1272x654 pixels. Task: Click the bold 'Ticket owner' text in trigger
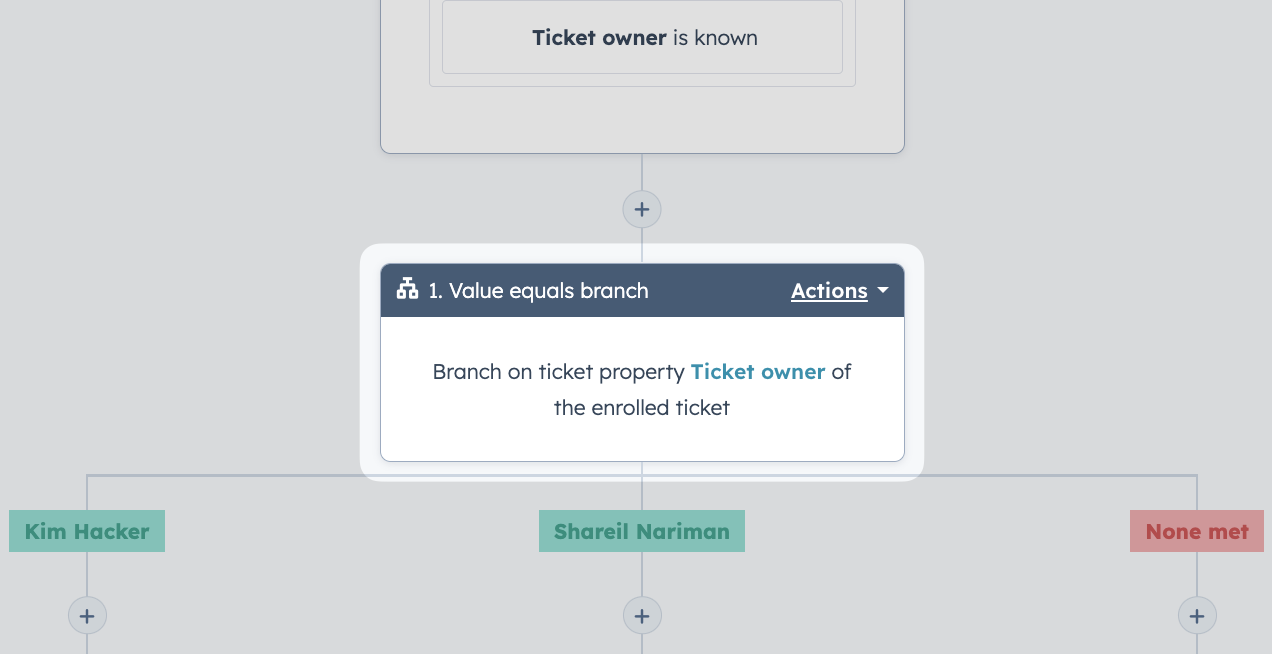coord(599,38)
